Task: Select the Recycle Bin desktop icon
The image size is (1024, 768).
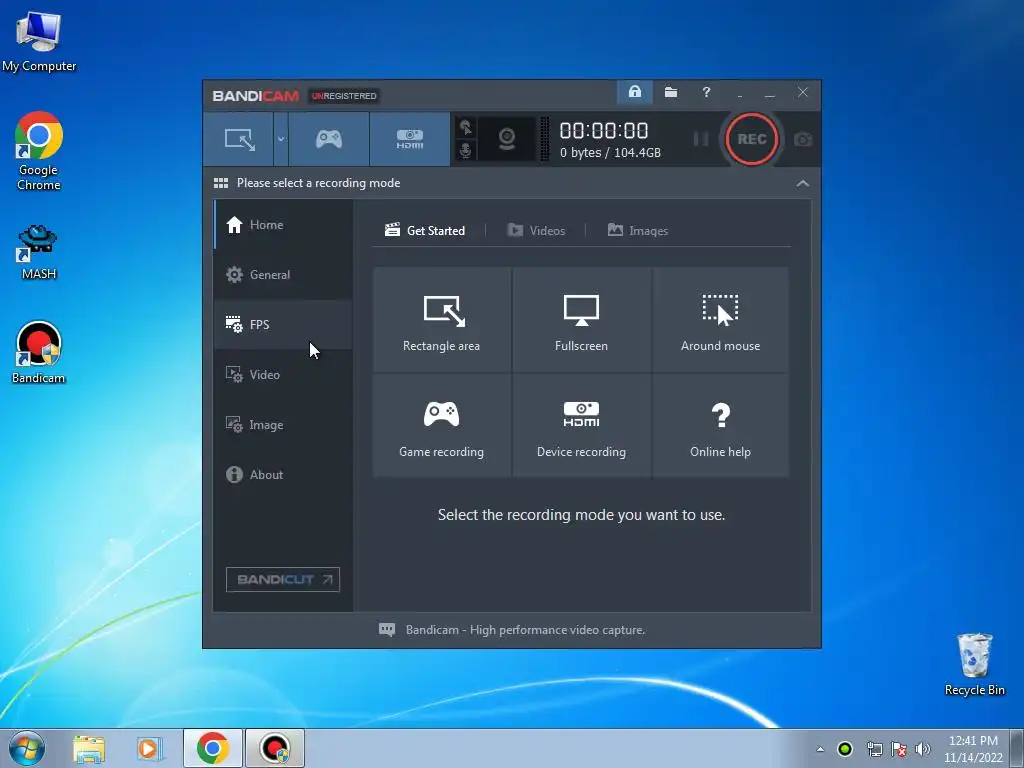Action: click(974, 664)
